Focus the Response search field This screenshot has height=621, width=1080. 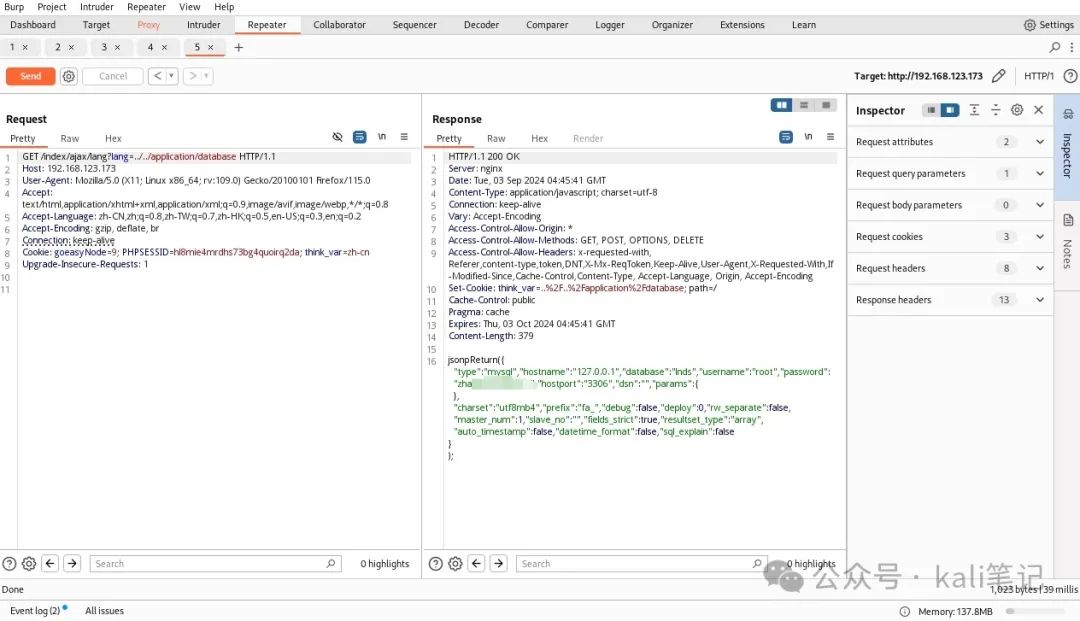pyautogui.click(x=641, y=564)
